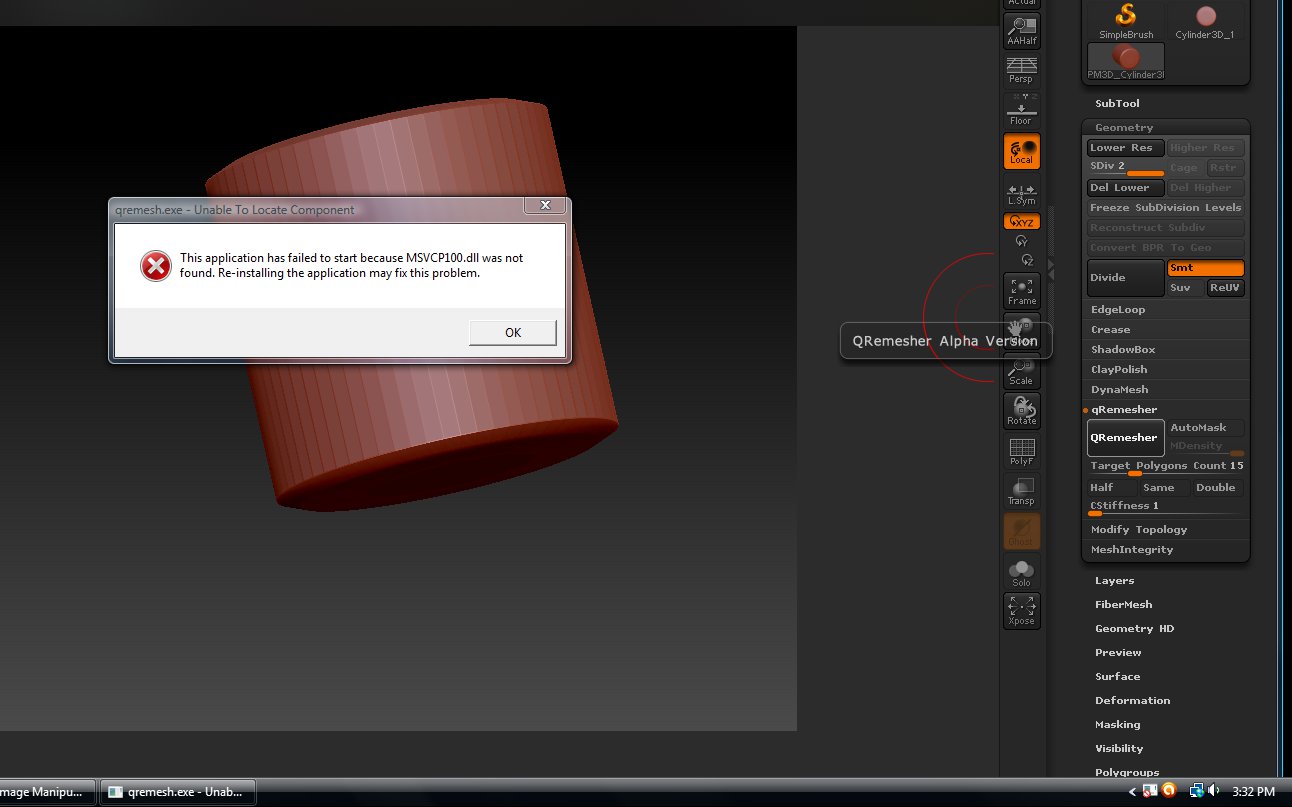1292x807 pixels.
Task: Click the Lower Res button
Action: tap(1126, 148)
